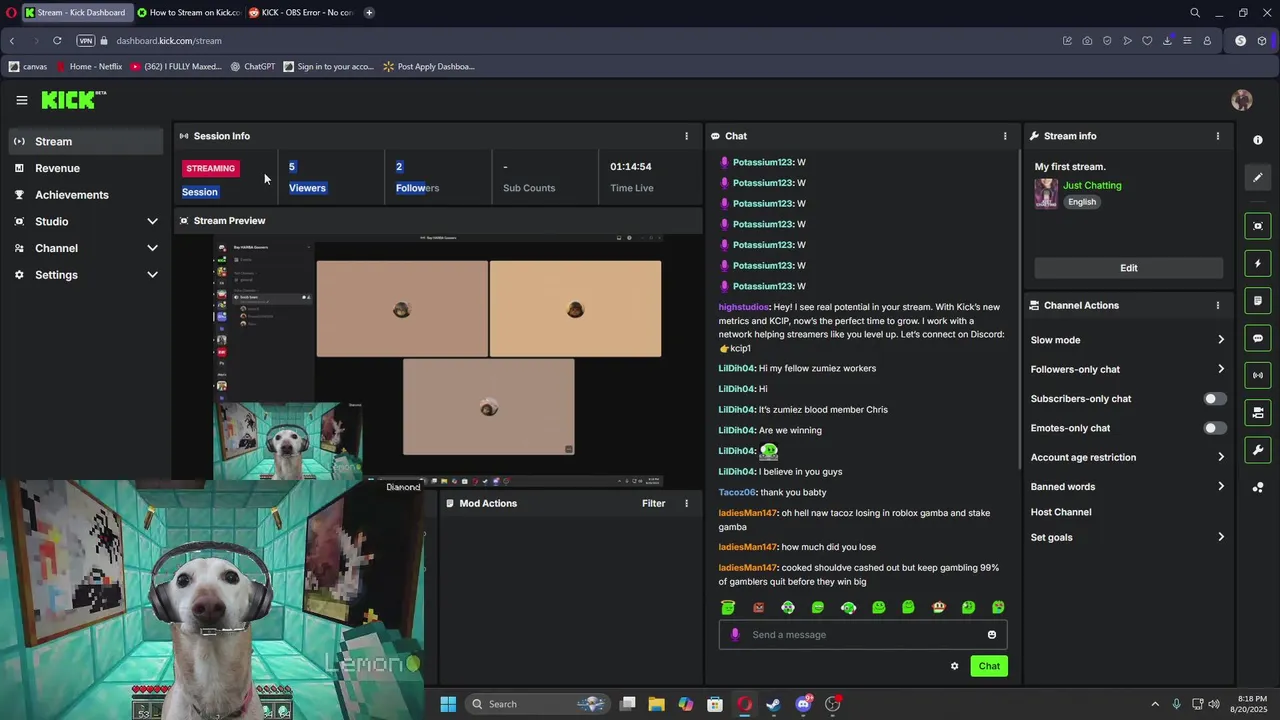Expand the Settings sidebar section
Image resolution: width=1280 pixels, height=720 pixels.
[152, 275]
